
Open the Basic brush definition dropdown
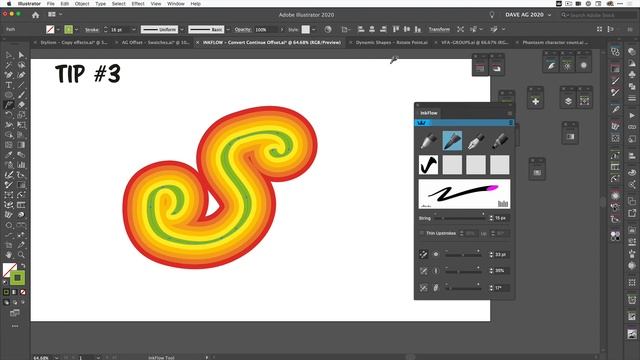tap(228, 29)
